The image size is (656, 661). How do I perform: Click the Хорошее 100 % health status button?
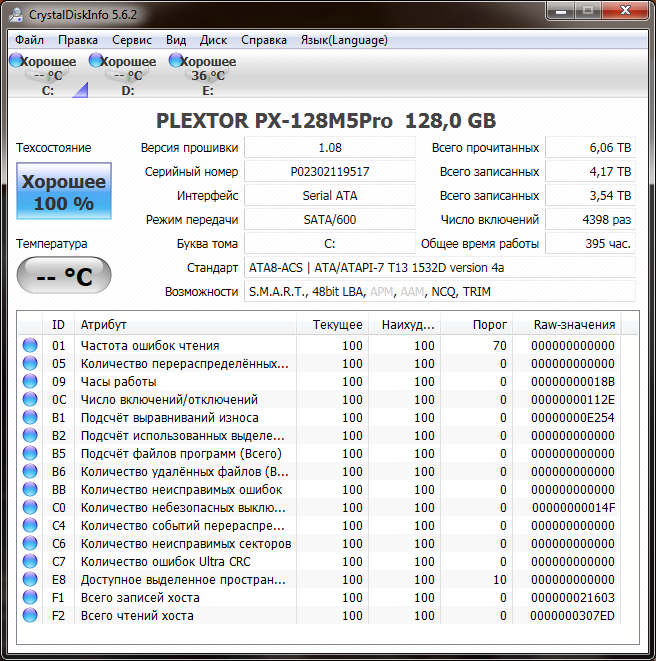pyautogui.click(x=64, y=191)
